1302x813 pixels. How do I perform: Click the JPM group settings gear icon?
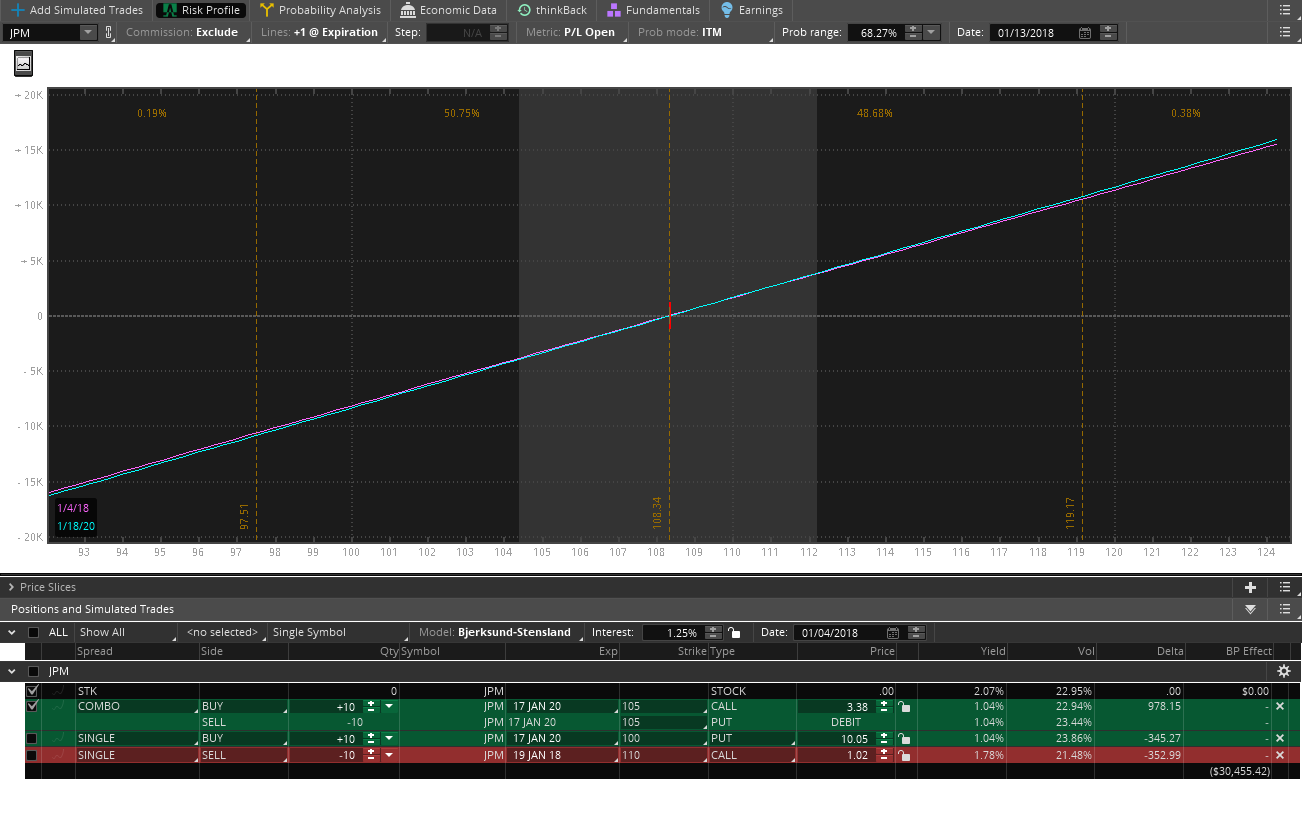(1283, 671)
